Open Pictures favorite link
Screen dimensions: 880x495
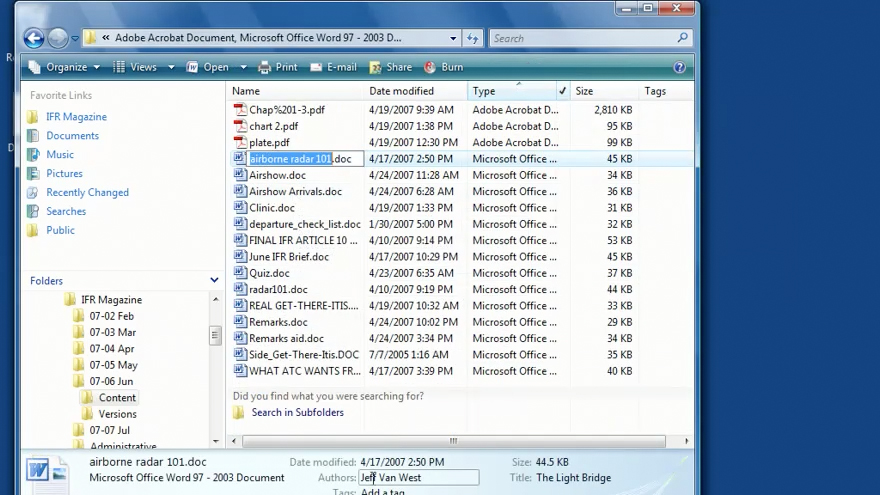click(65, 173)
